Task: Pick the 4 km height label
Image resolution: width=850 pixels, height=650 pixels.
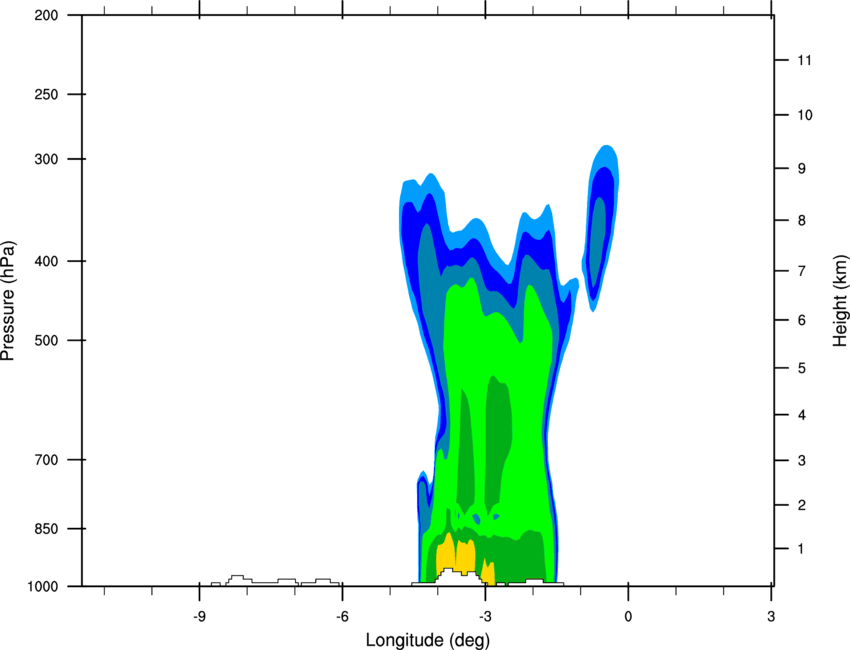Action: [802, 415]
